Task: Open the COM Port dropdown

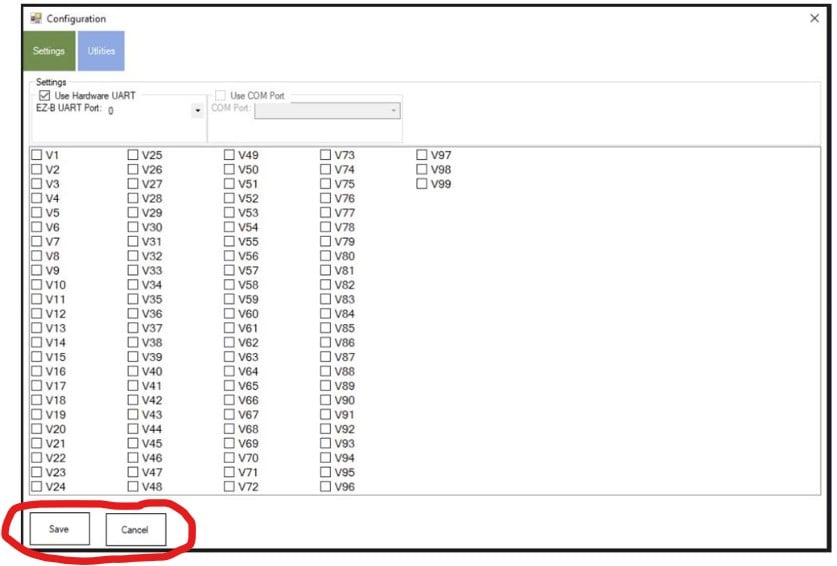Action: (x=395, y=111)
